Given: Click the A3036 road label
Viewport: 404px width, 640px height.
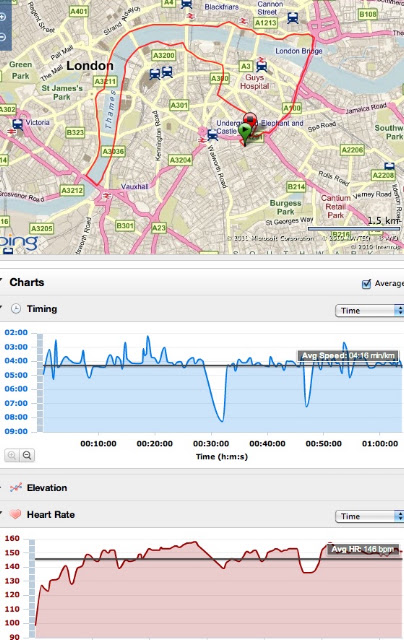Looking at the screenshot, I should tap(113, 151).
